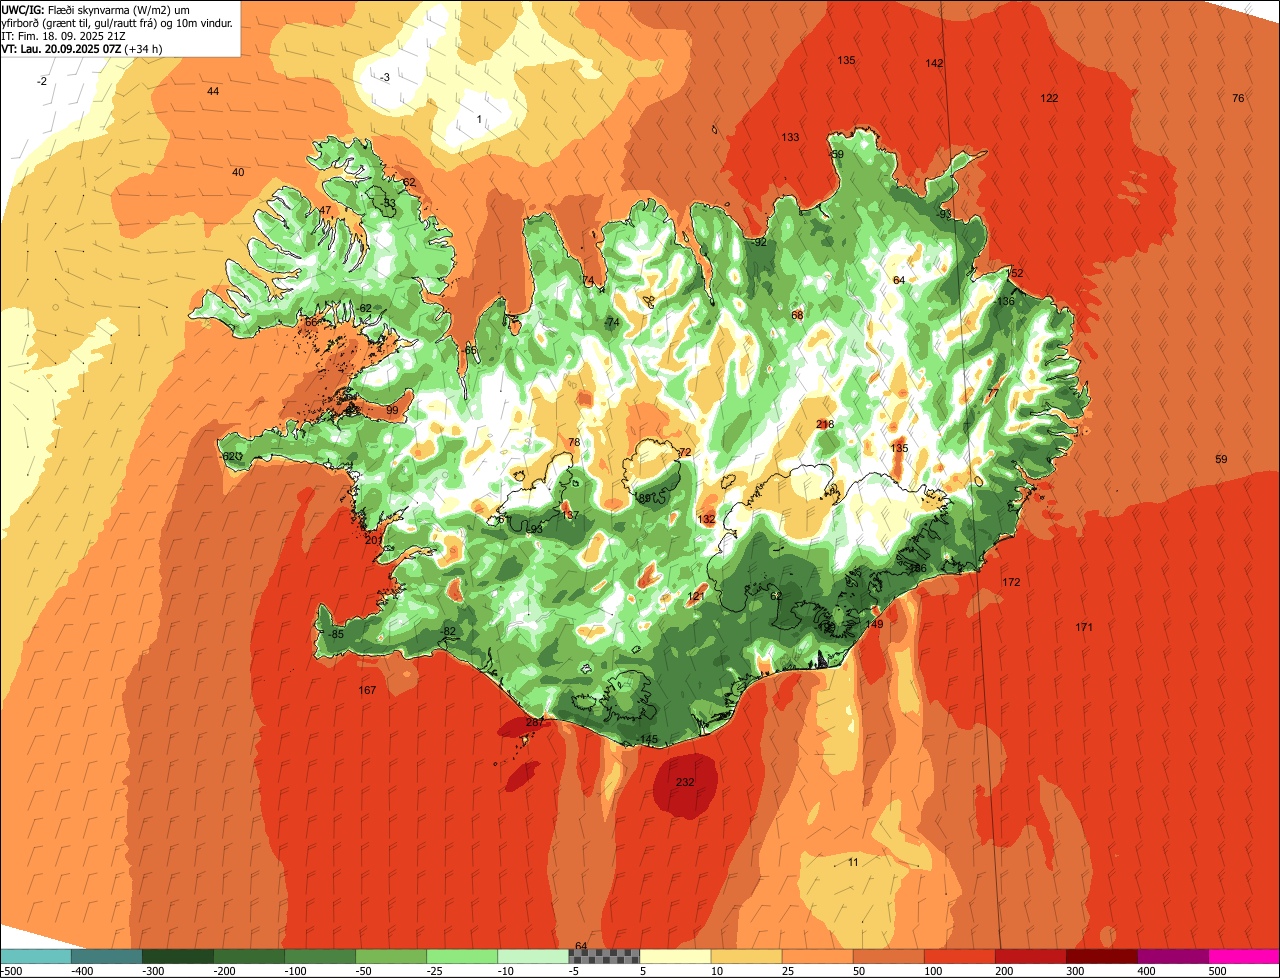
Task: Select the dark red 300 to 400 swatch
Action: pos(1101,956)
